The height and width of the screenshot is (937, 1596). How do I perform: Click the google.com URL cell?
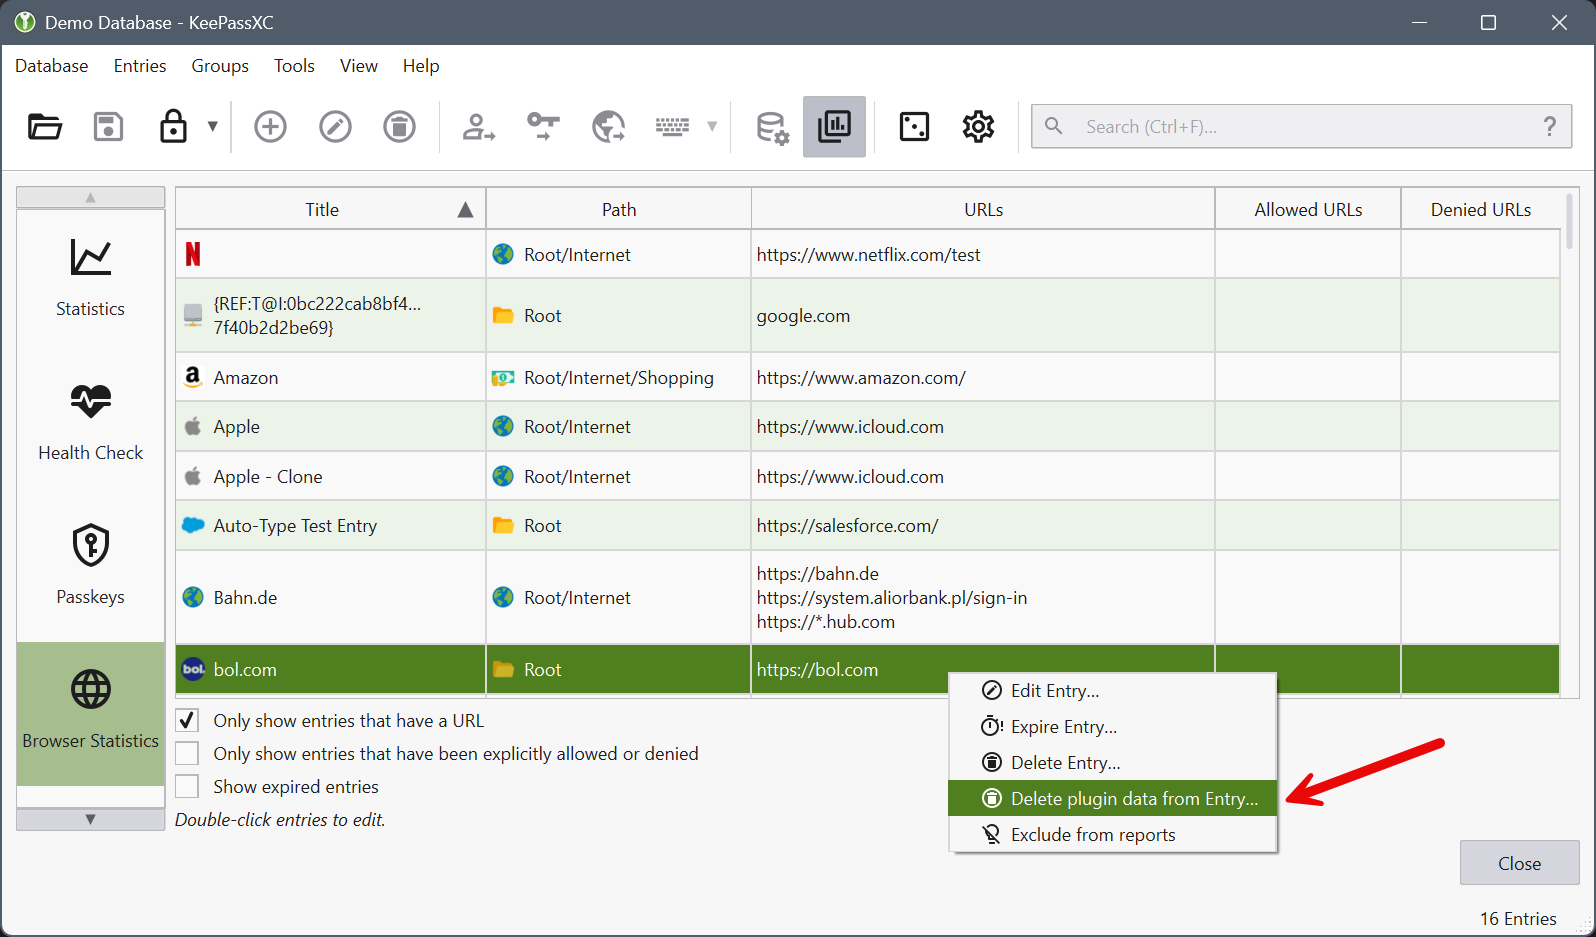click(x=983, y=315)
